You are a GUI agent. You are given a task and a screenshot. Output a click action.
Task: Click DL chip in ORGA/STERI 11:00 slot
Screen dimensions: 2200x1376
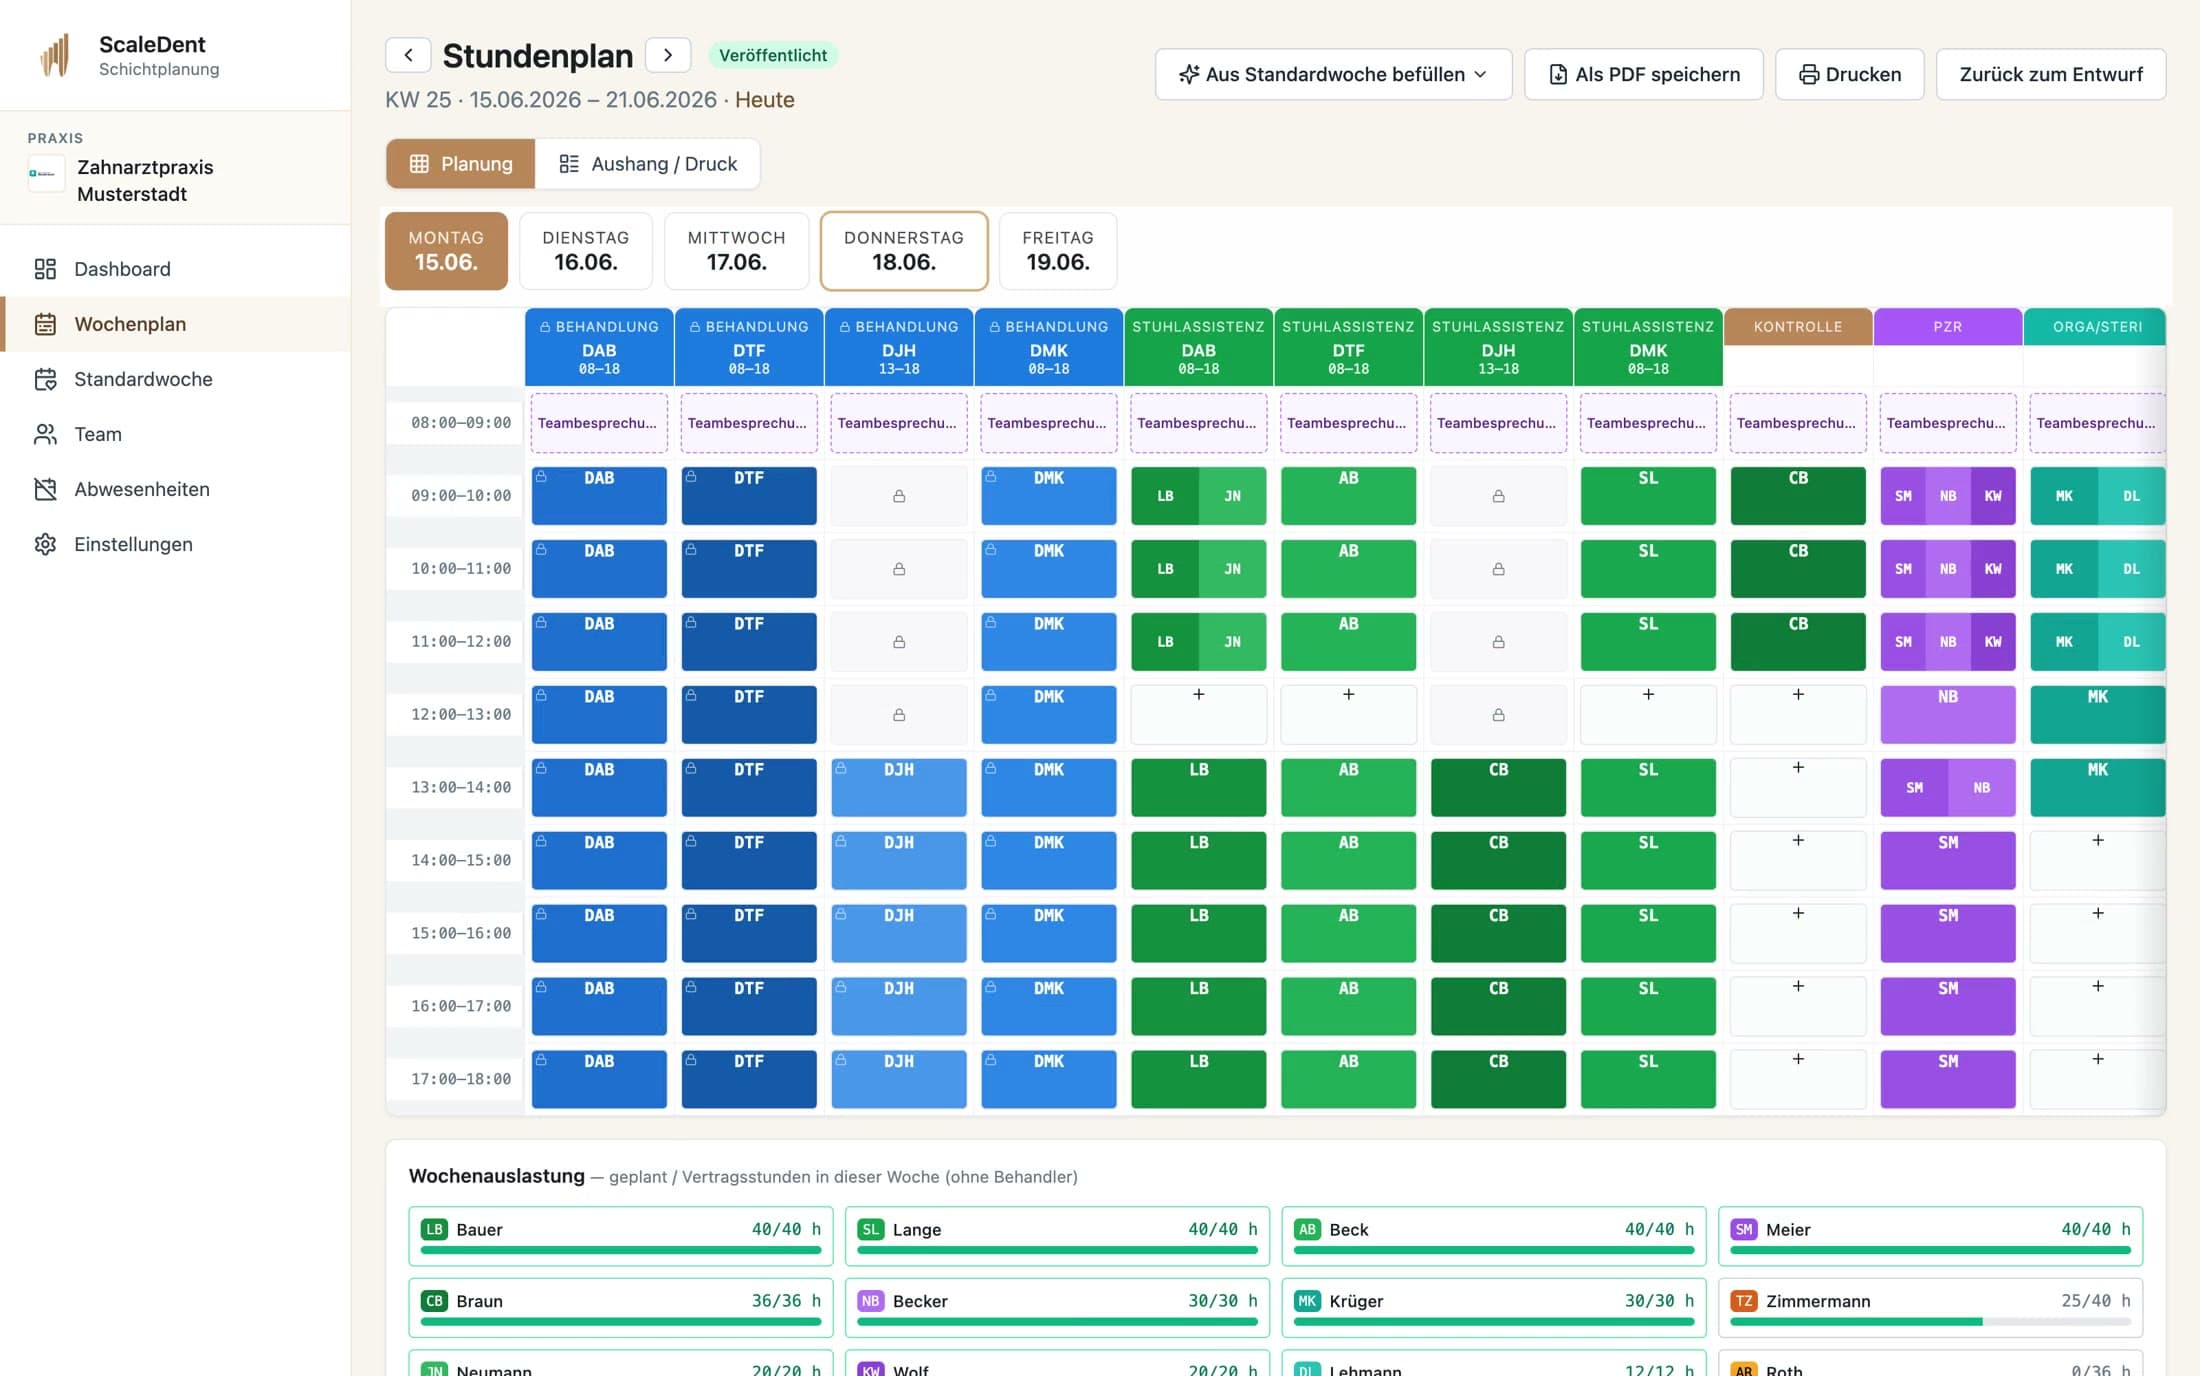2131,642
